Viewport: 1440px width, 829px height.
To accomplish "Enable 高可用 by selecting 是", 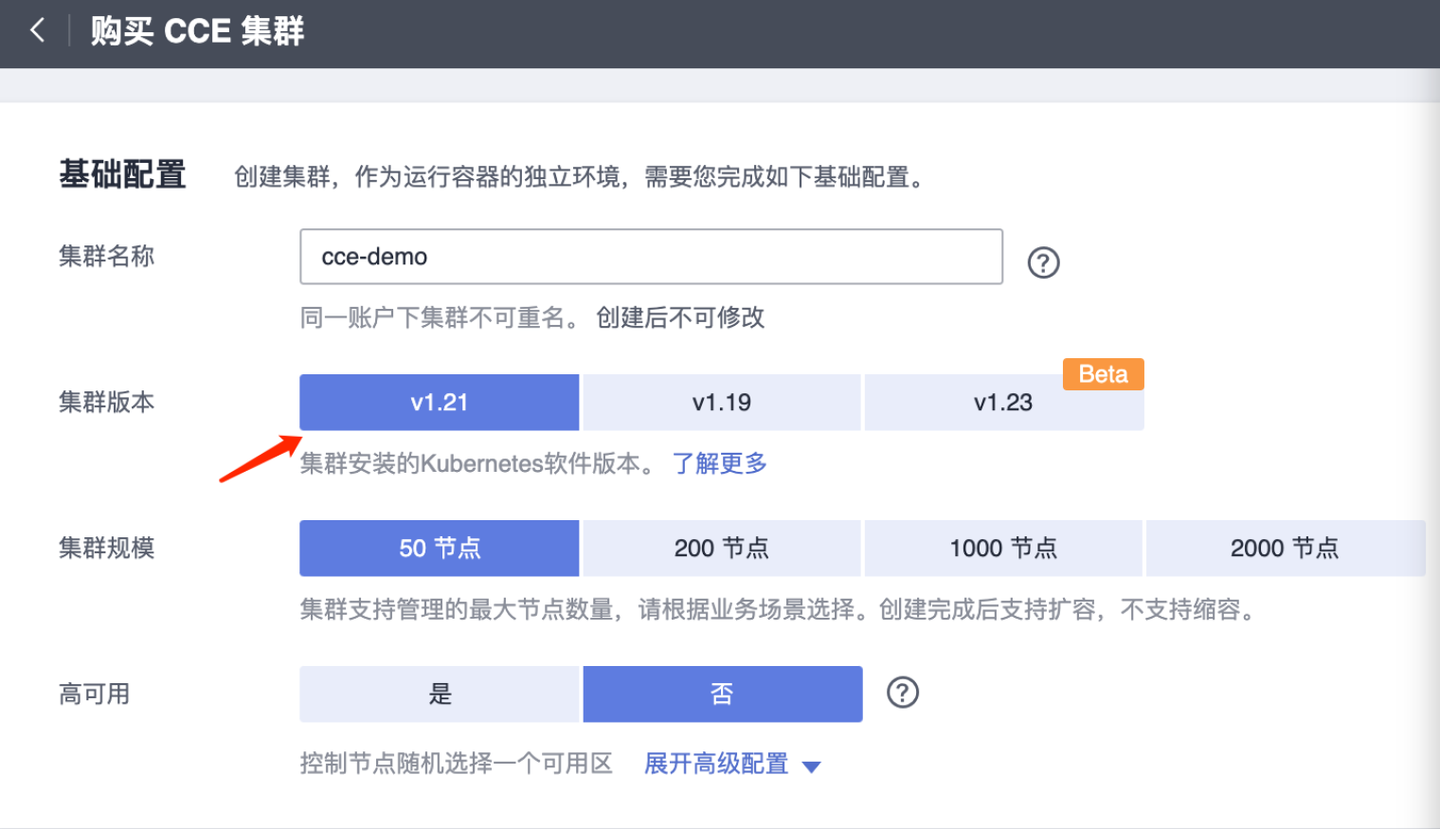I will [439, 693].
